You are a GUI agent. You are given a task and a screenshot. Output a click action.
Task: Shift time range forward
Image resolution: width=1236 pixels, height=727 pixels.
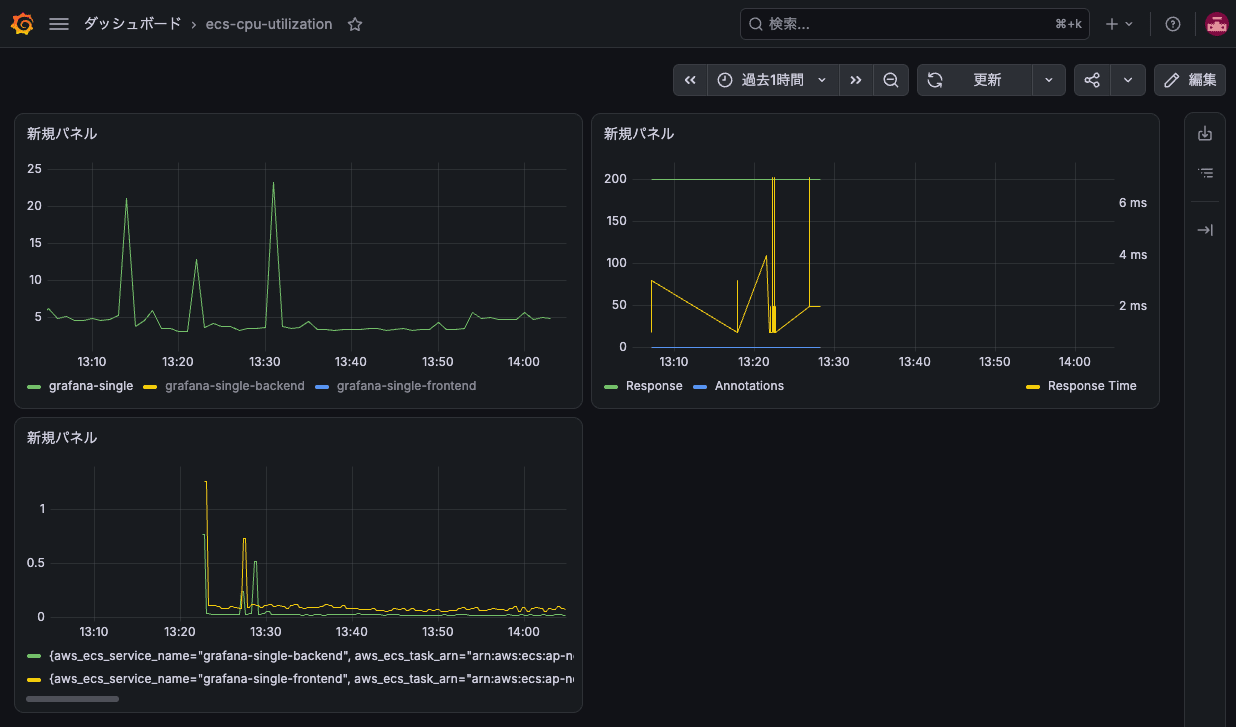click(856, 80)
